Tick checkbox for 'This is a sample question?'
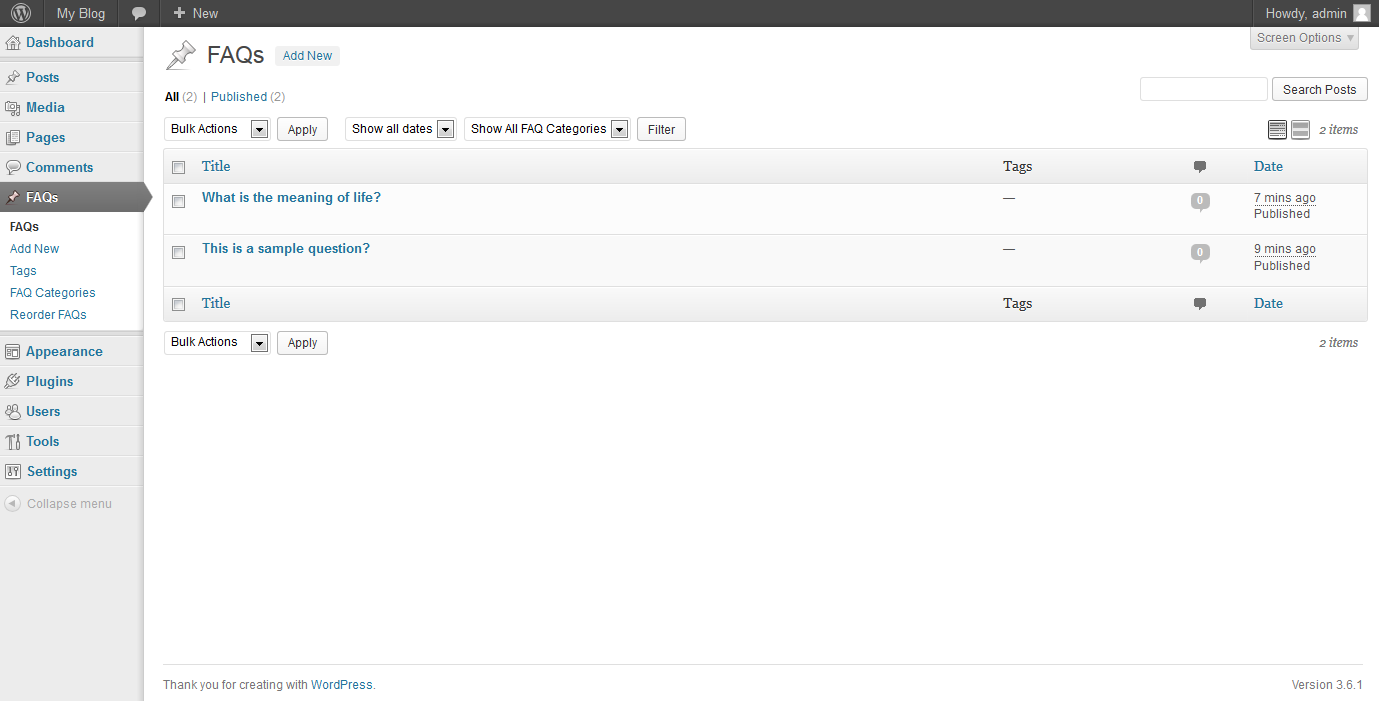 (x=179, y=252)
